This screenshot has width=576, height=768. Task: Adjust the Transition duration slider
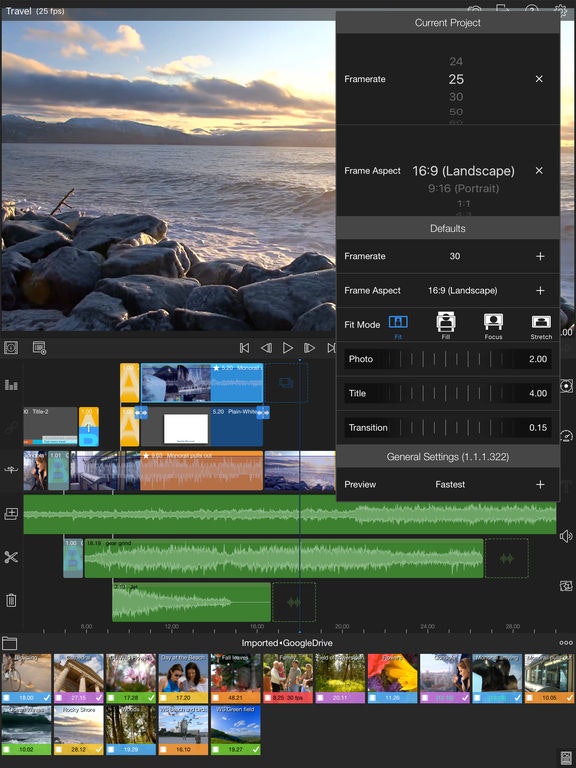(x=448, y=428)
